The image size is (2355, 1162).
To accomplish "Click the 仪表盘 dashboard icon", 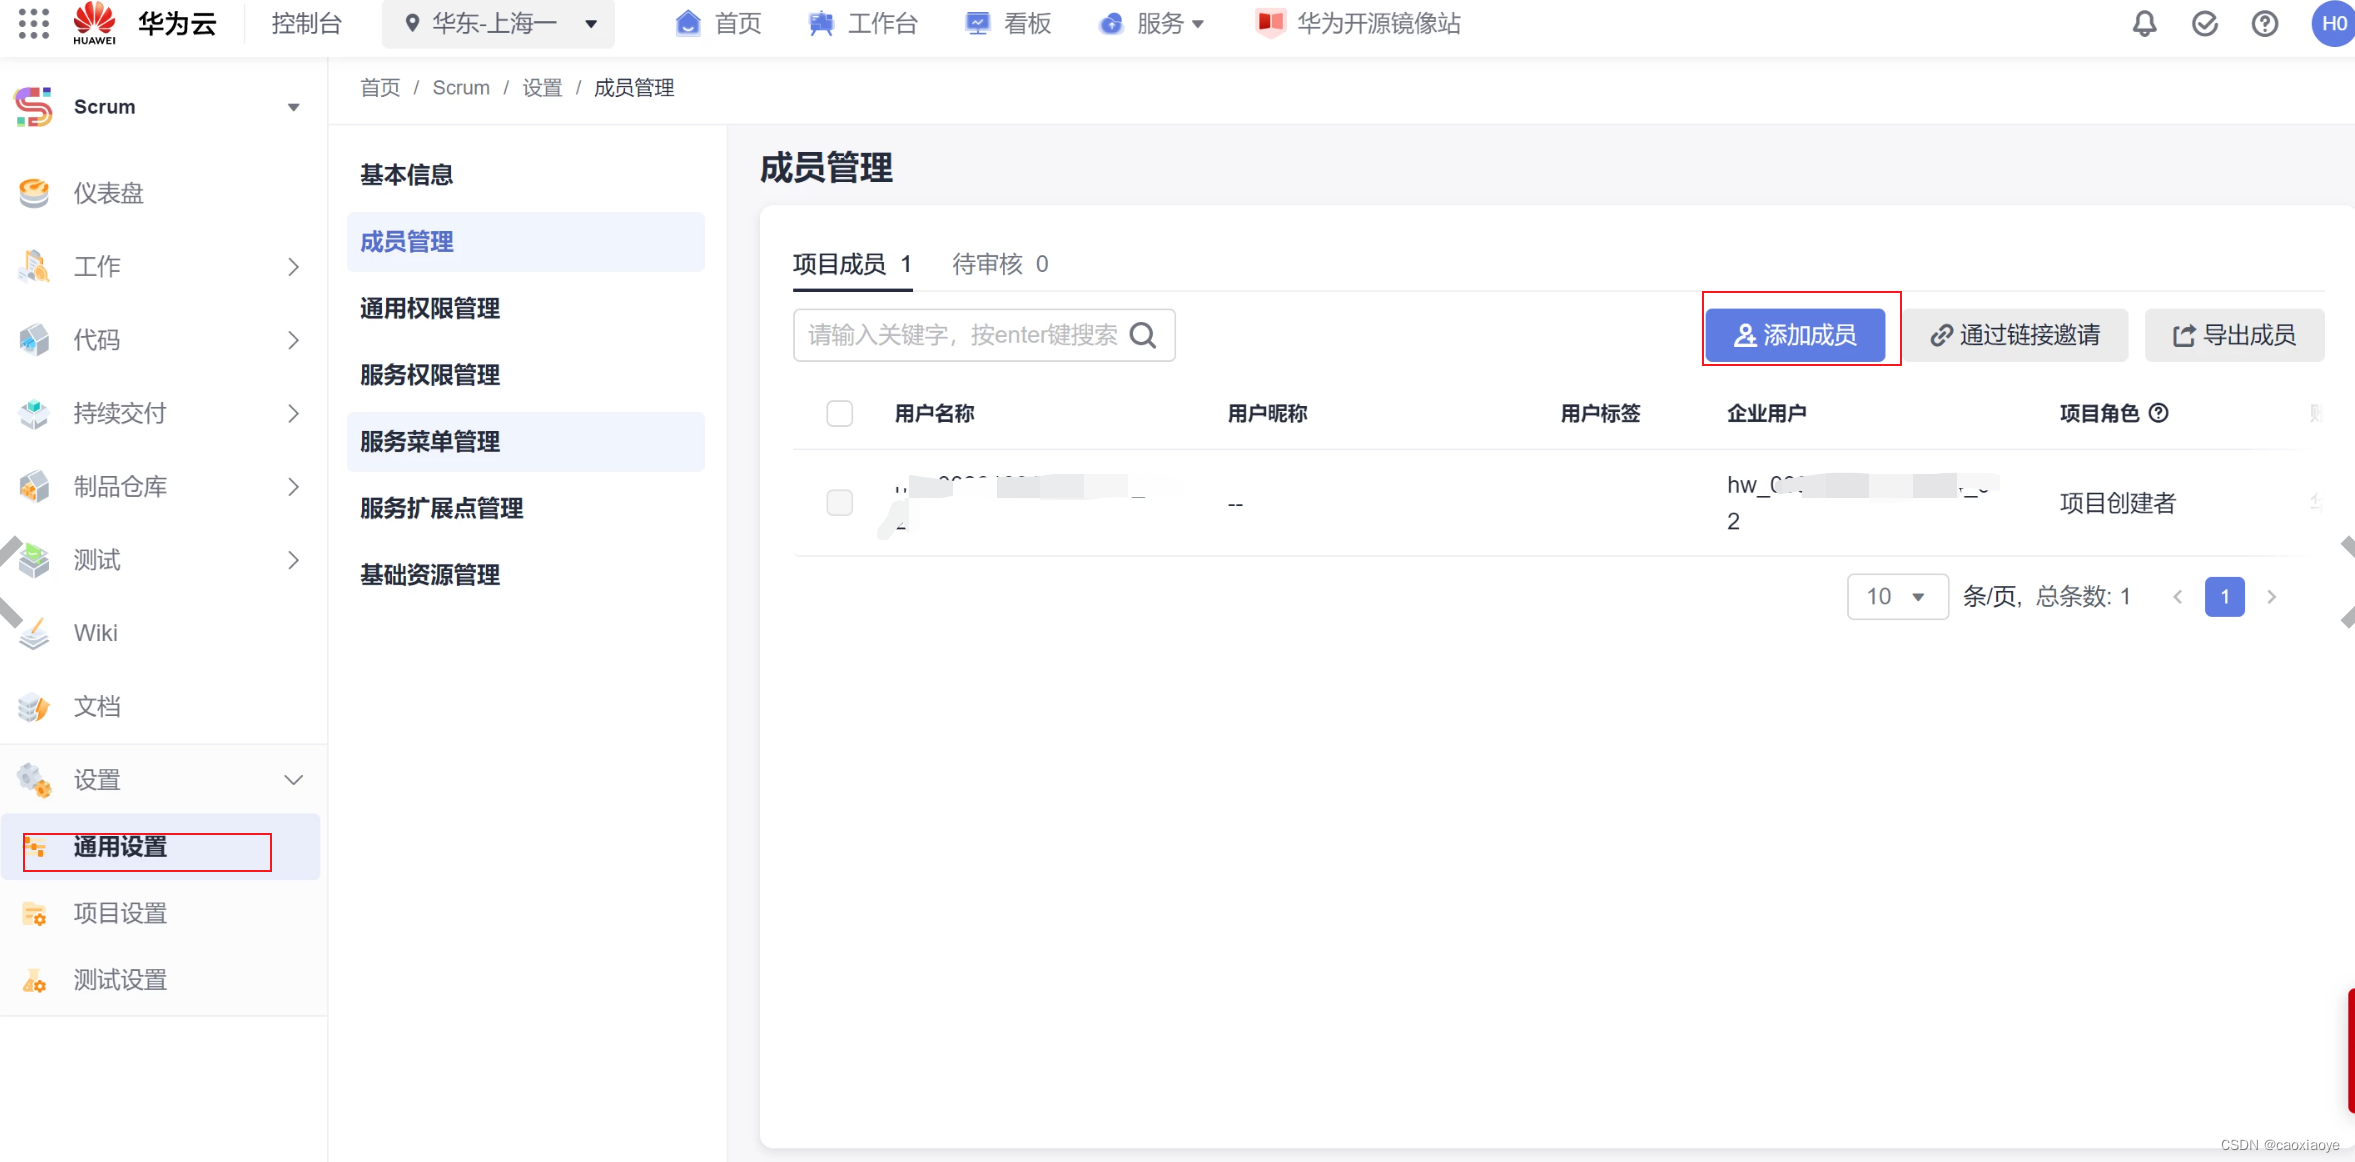I will (x=34, y=193).
